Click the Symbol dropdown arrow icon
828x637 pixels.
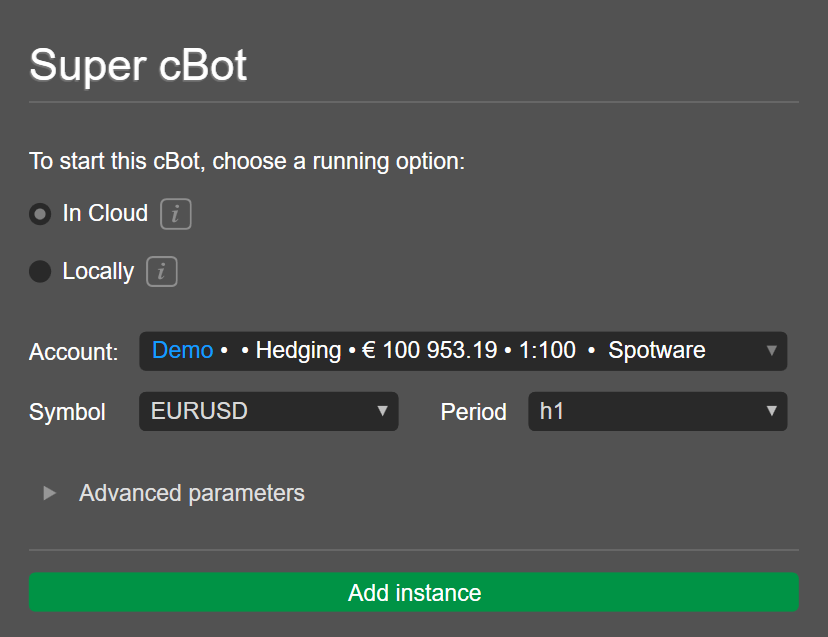pyautogui.click(x=382, y=411)
